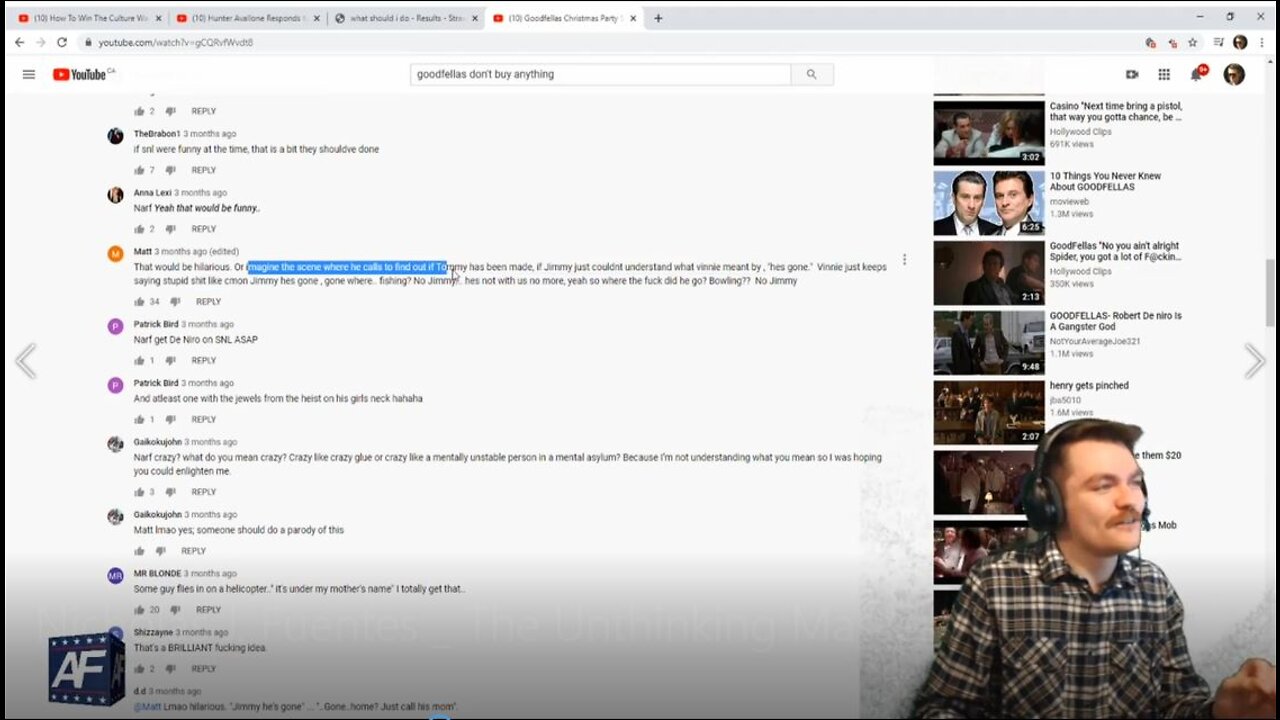
Task: Open the YouTube hamburger guide menu
Action: (29, 74)
